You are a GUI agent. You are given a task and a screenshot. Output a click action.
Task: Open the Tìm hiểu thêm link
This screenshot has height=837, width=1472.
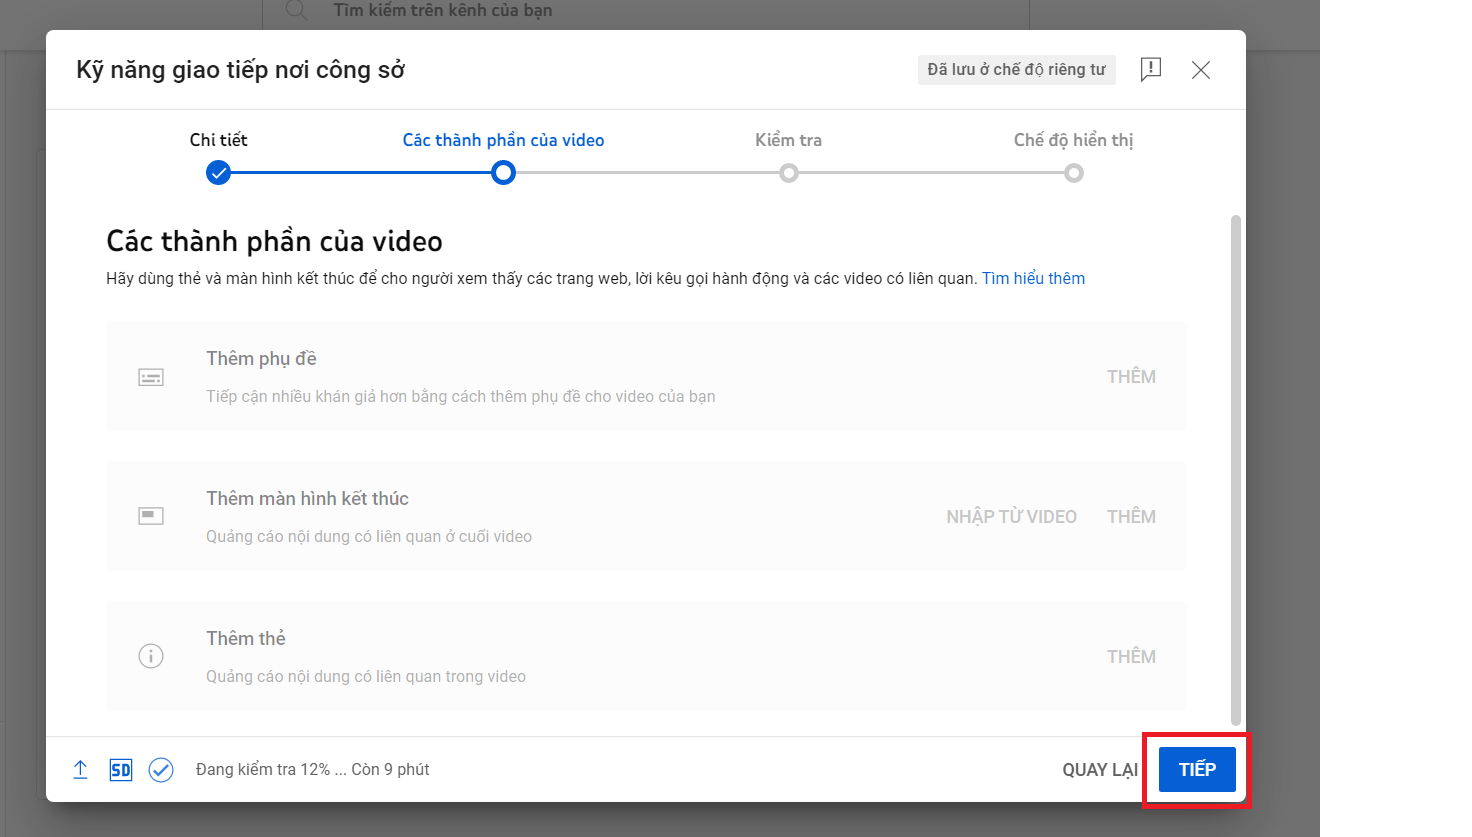click(x=1033, y=278)
